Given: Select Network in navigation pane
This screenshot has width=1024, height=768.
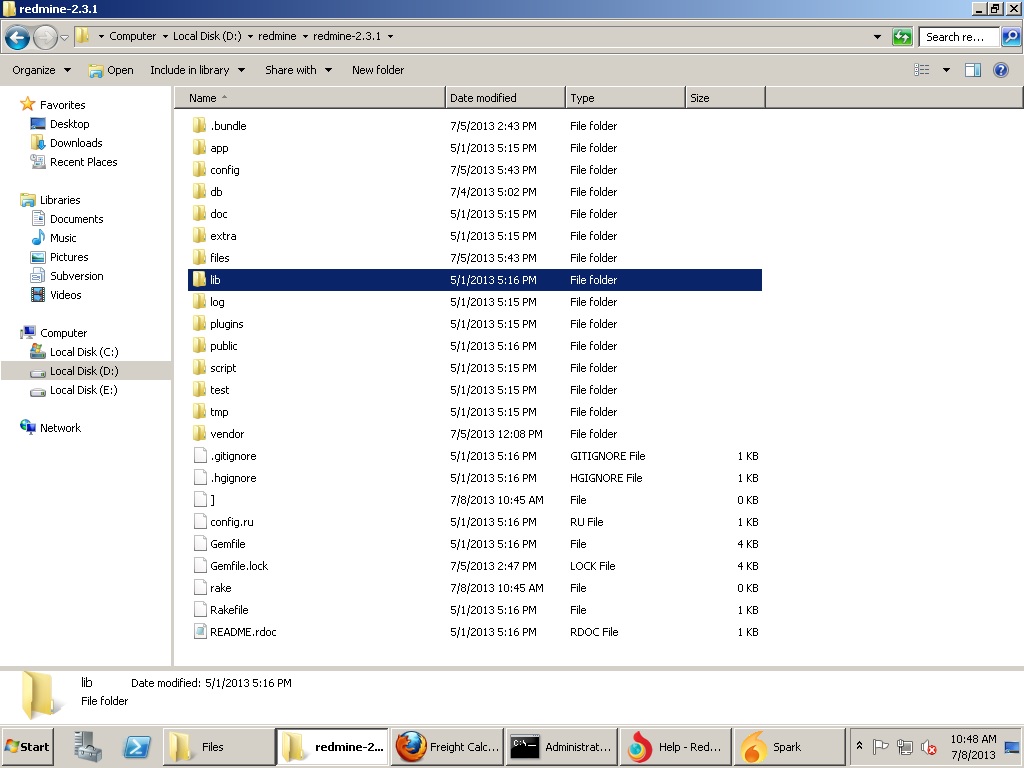Looking at the screenshot, I should pyautogui.click(x=60, y=428).
